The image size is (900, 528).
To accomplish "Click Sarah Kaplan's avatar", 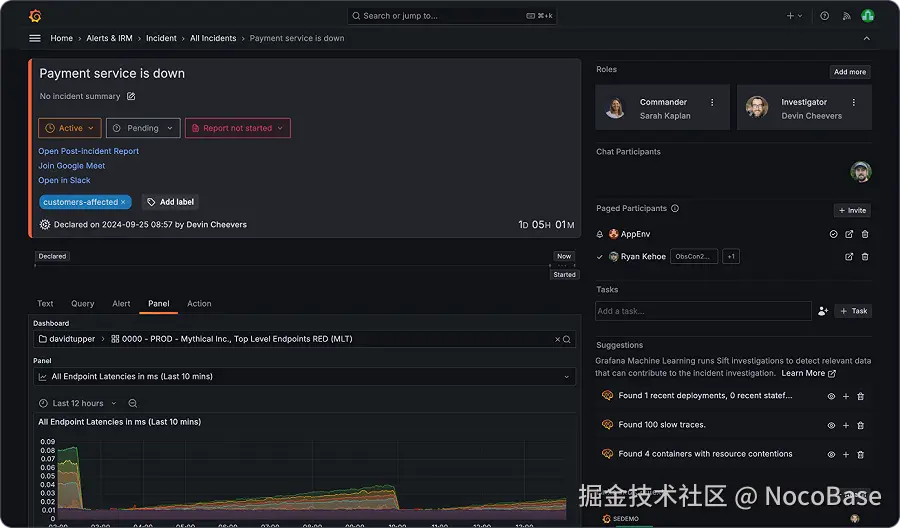I will tap(615, 107).
